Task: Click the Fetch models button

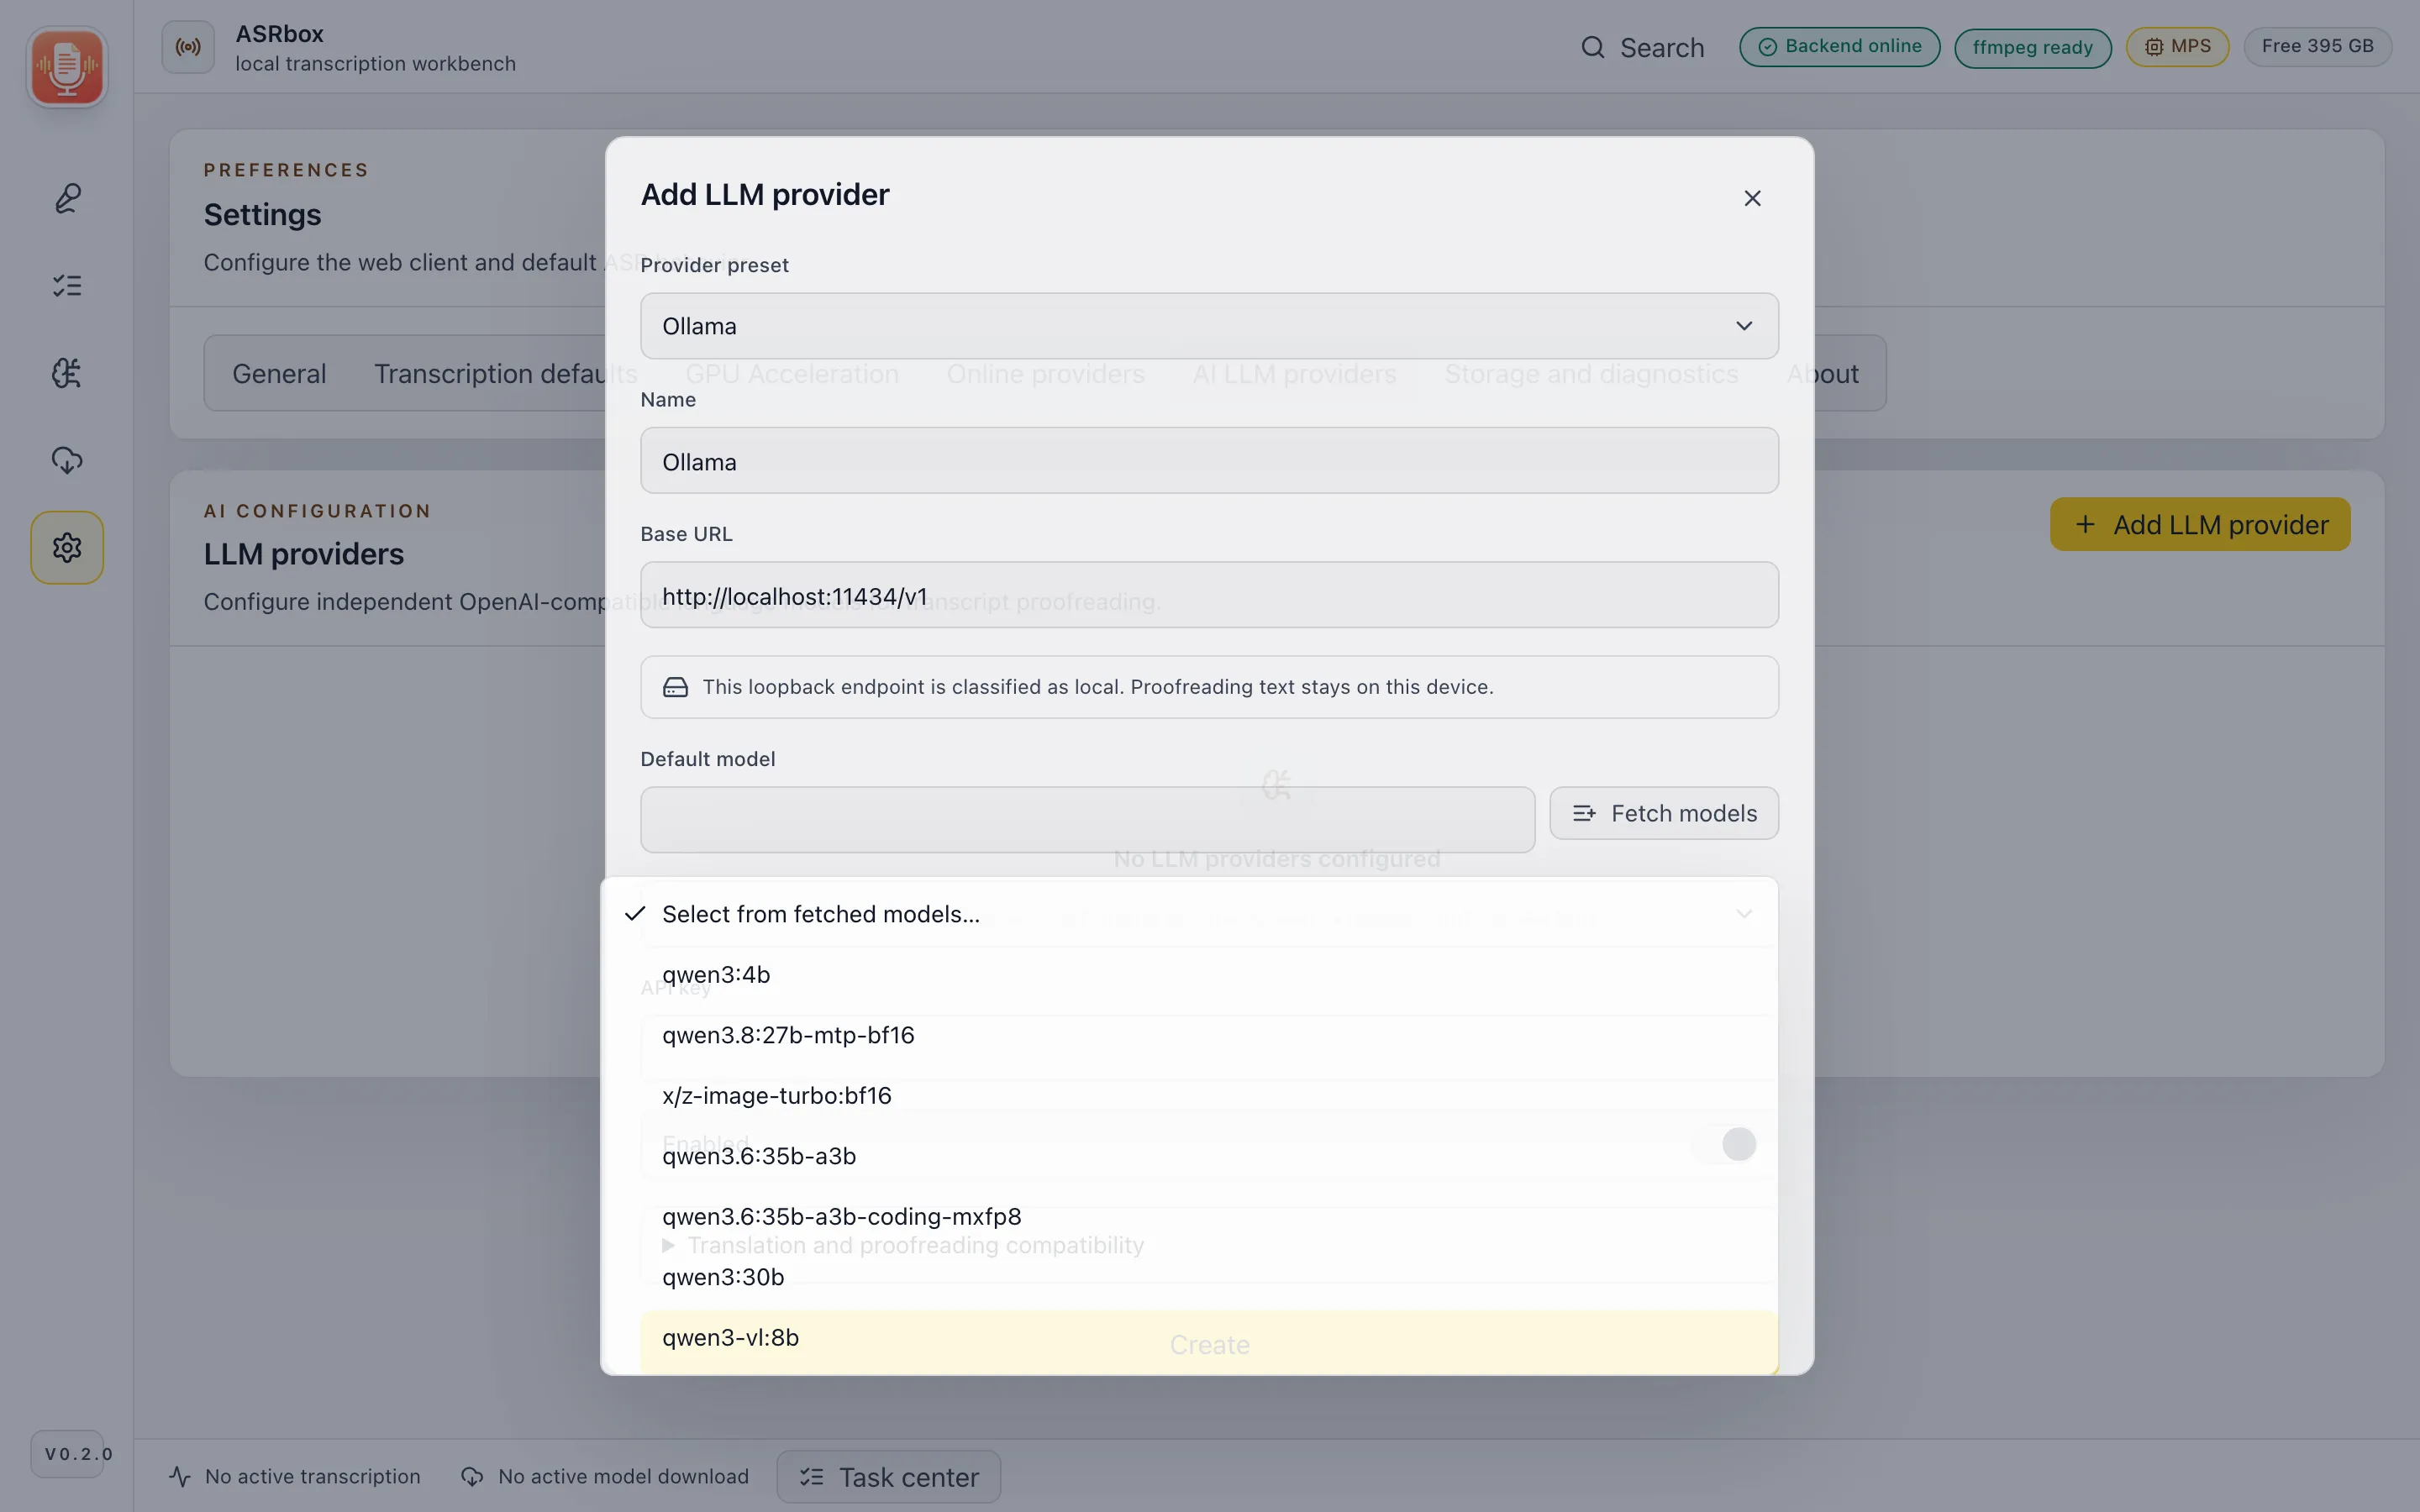Action: coord(1664,813)
